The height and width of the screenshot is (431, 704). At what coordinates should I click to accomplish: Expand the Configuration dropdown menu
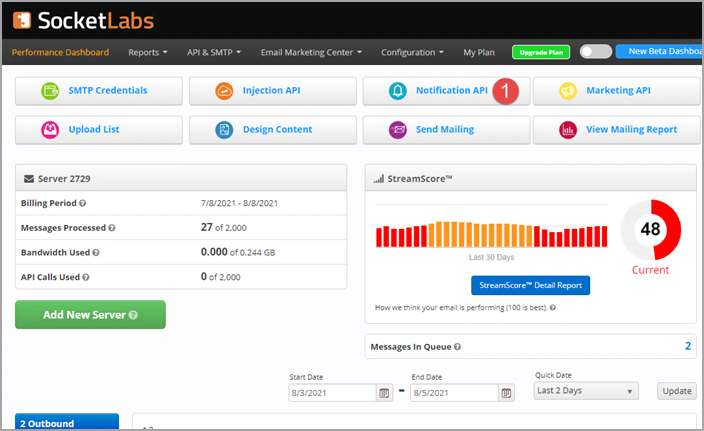tap(412, 53)
